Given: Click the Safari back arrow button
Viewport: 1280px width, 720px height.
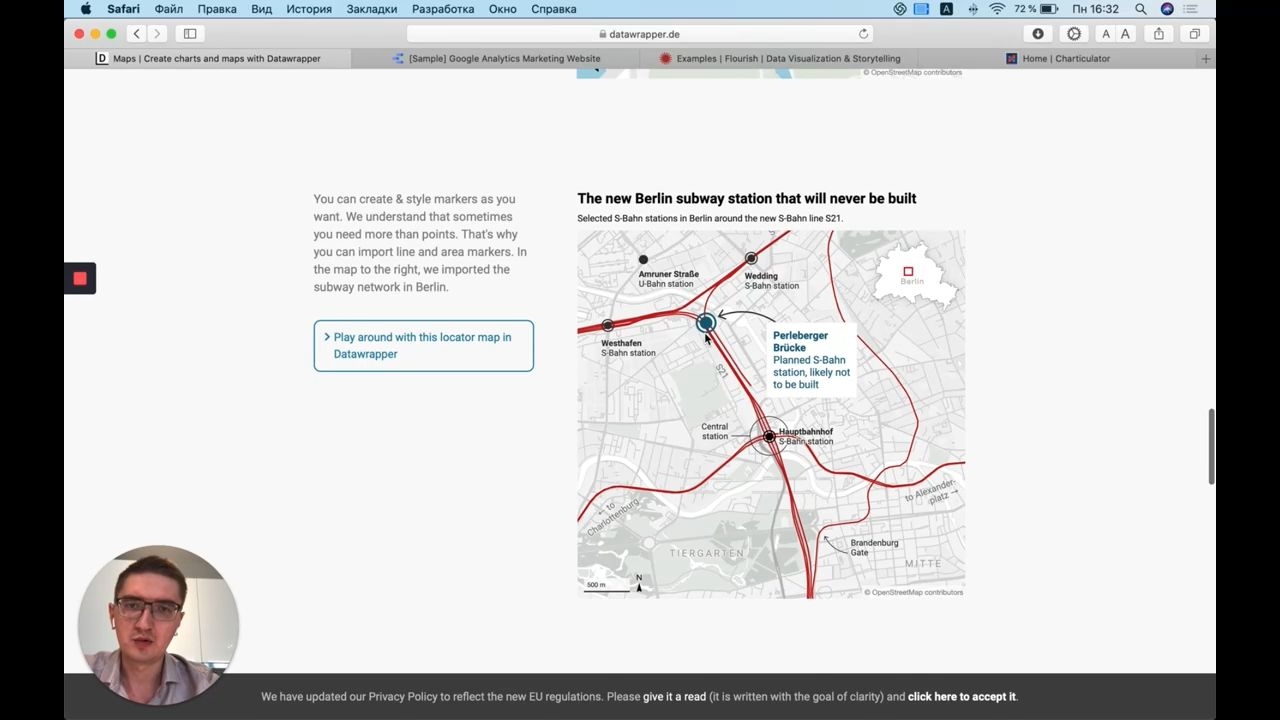Looking at the screenshot, I should click(137, 34).
